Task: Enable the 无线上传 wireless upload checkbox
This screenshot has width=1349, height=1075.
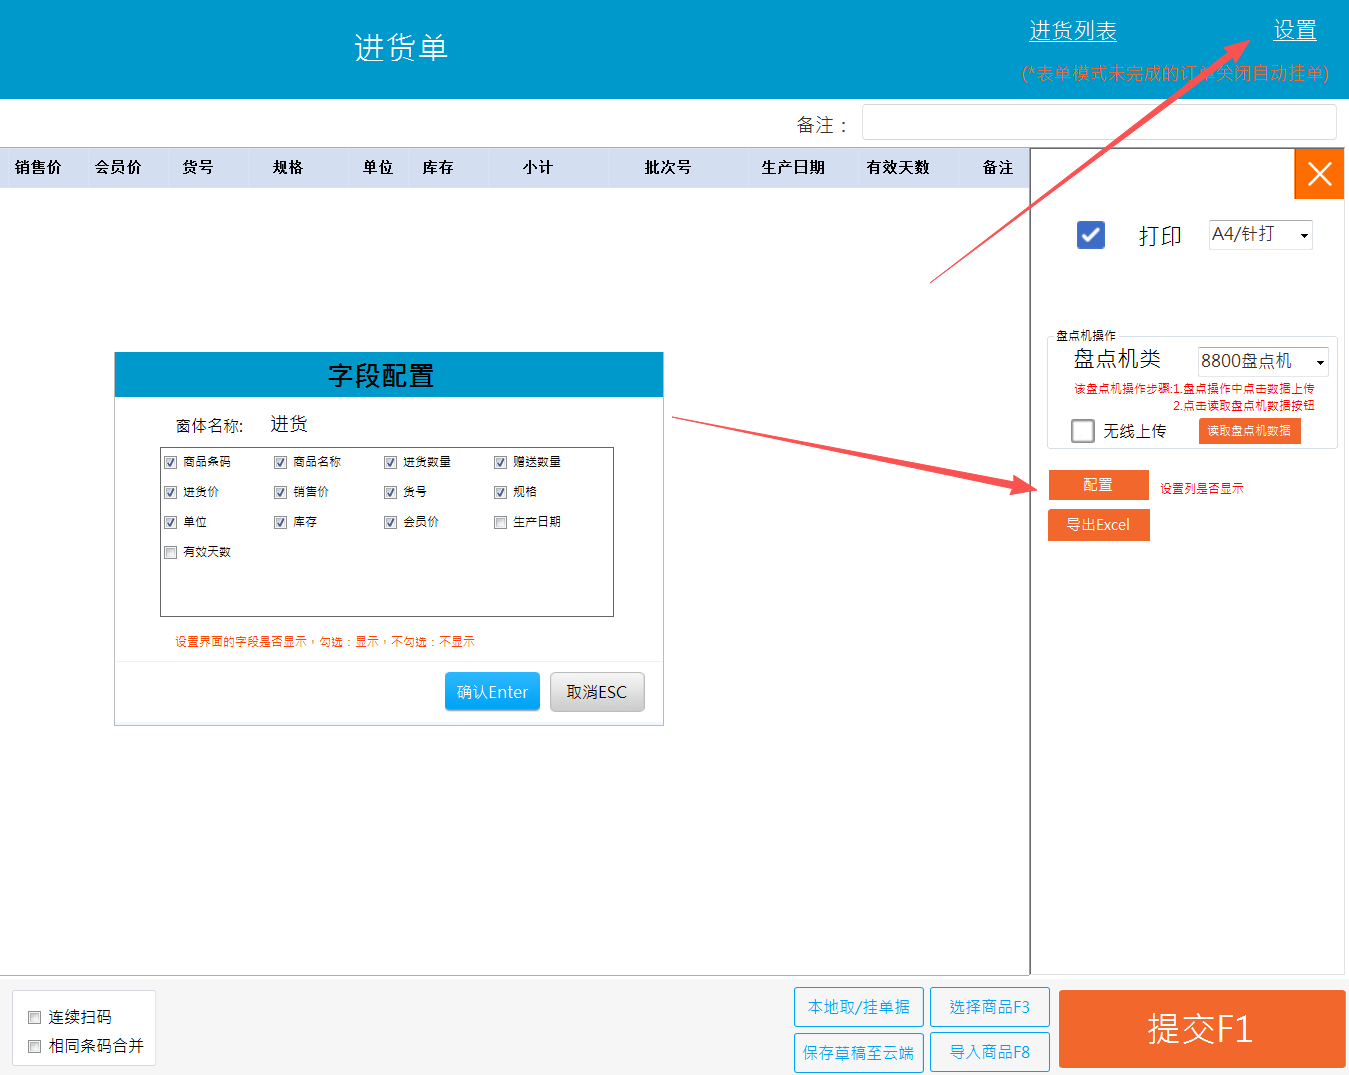Action: point(1083,431)
